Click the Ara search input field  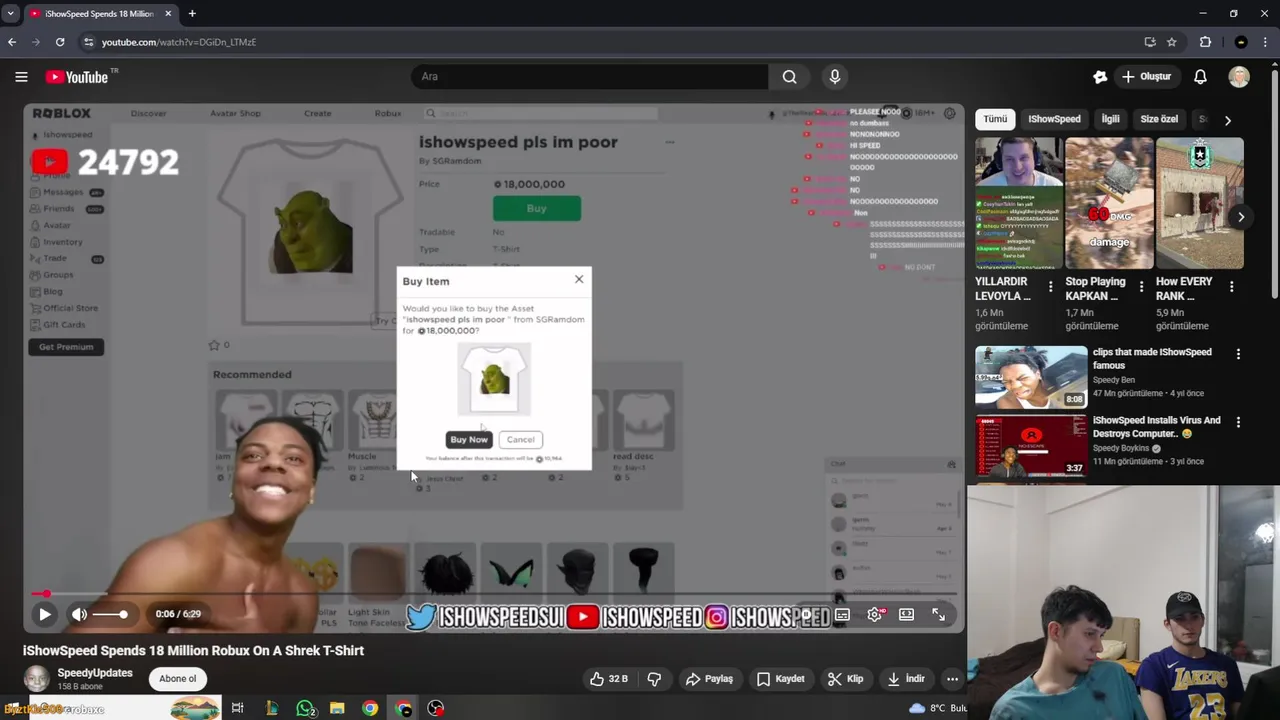(x=590, y=77)
